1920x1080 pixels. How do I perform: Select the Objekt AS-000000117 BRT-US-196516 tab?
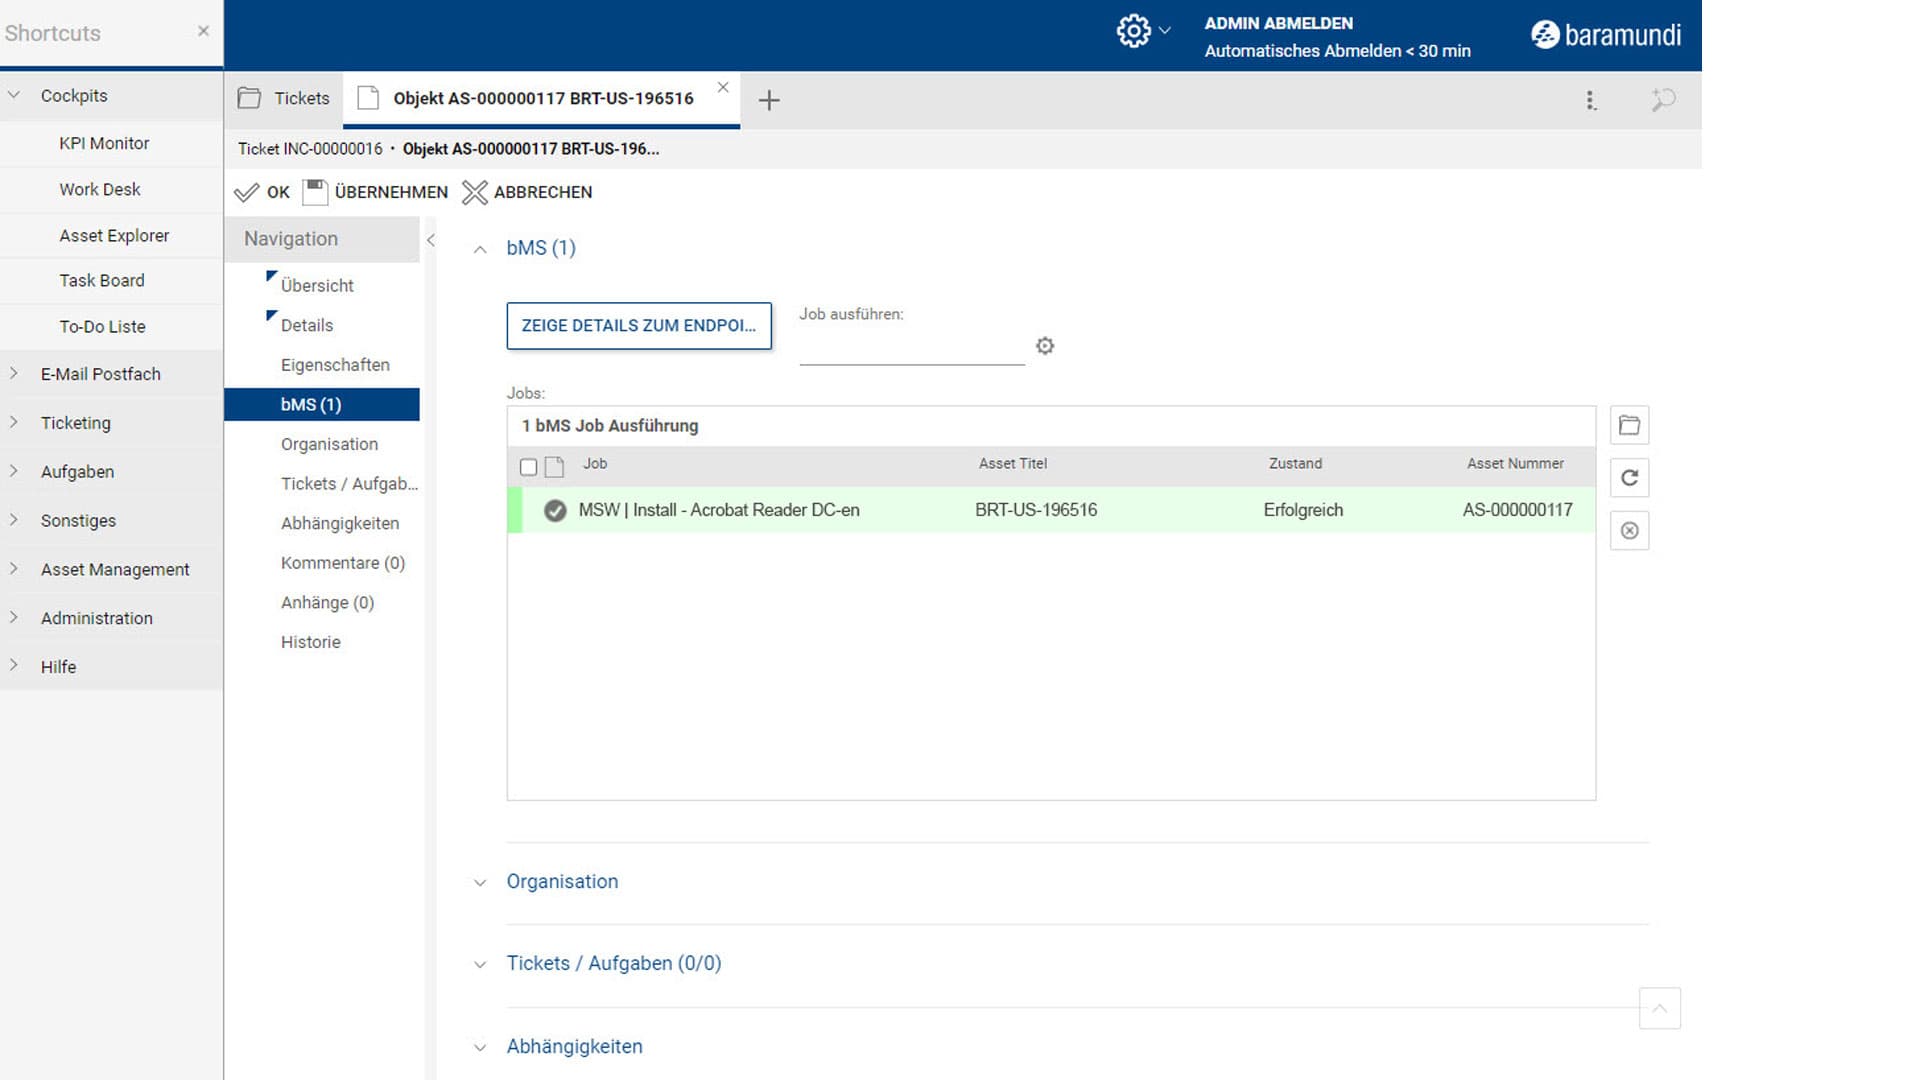tap(542, 98)
